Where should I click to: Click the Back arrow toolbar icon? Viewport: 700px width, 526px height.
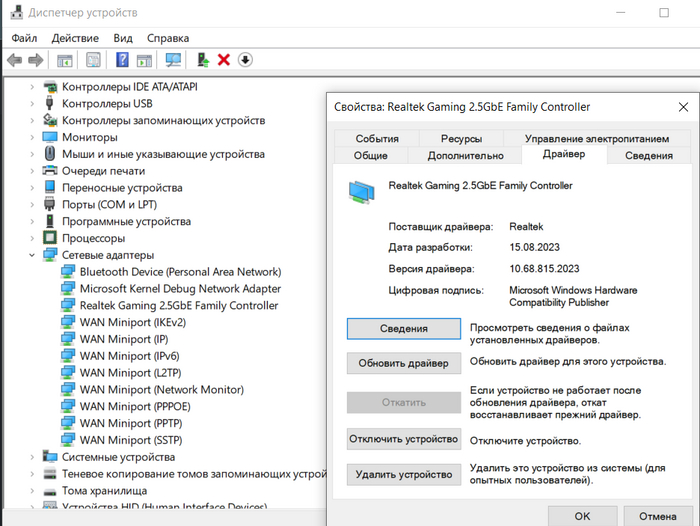14,60
